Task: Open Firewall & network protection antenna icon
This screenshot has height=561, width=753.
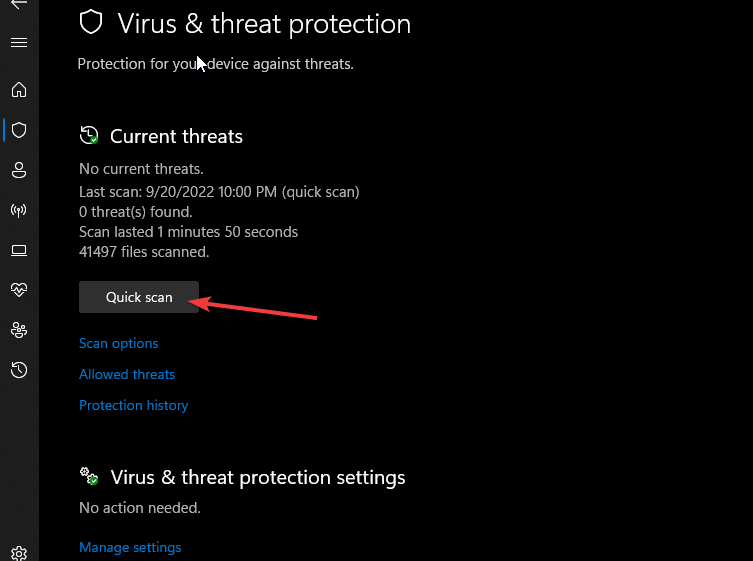Action: click(x=19, y=210)
